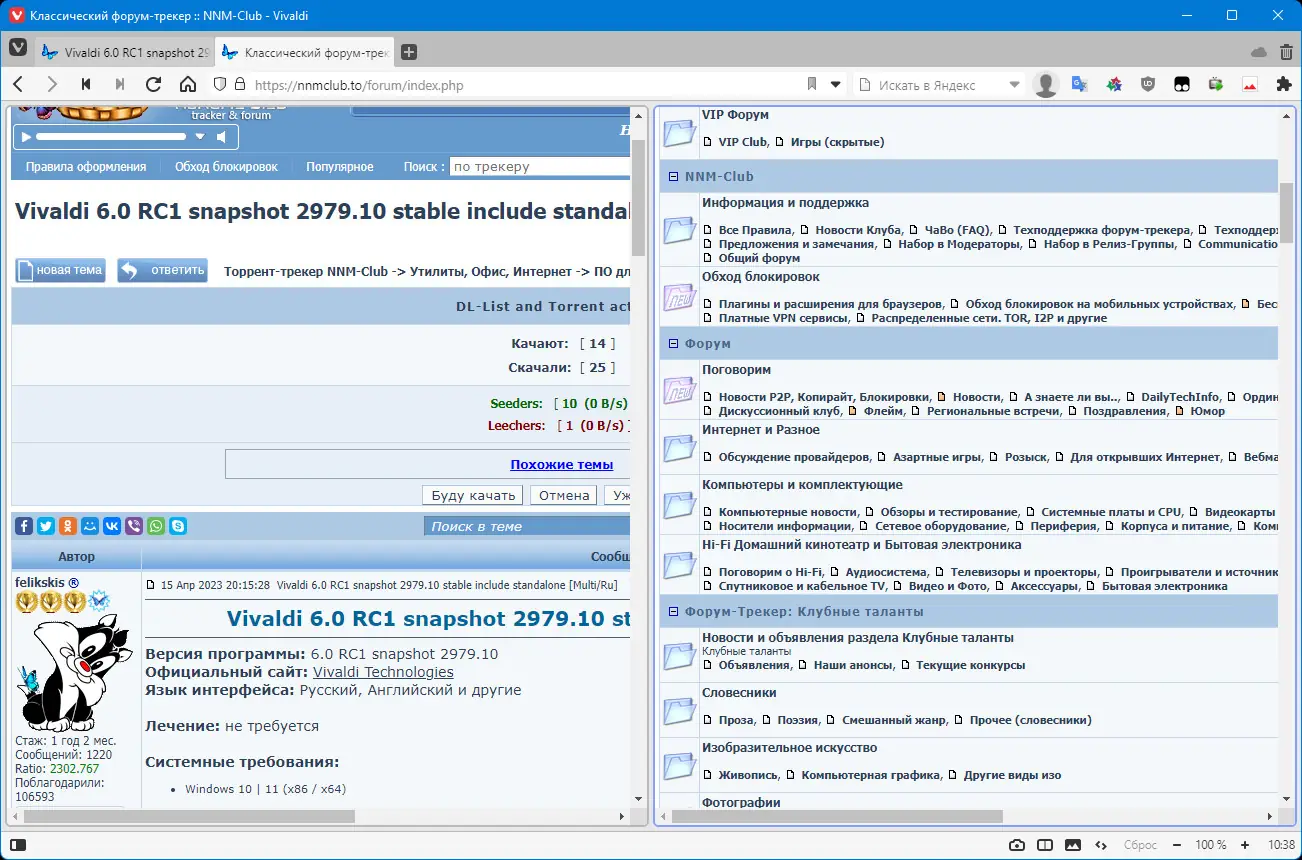Screen dimensions: 1302x860
Task: Click the Поиск в теме search field
Action: point(527,526)
